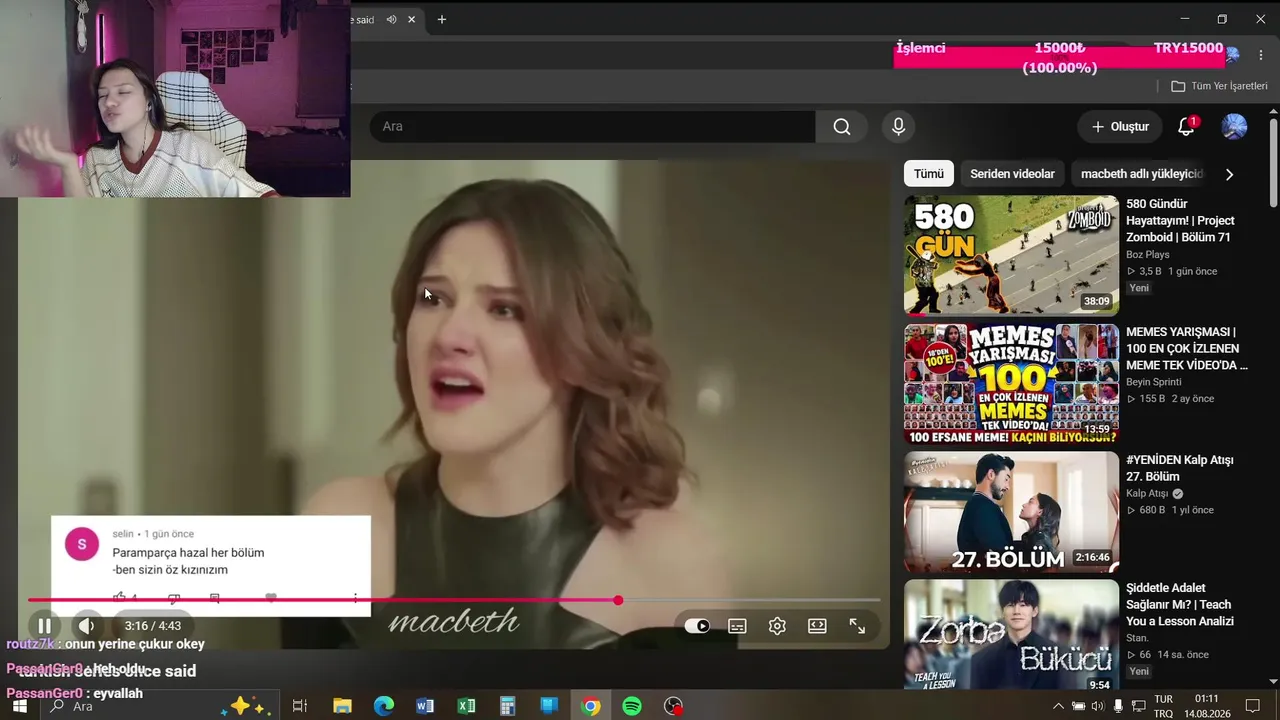Open the 580 Gün Project Zomboid thumbnail

click(1011, 256)
